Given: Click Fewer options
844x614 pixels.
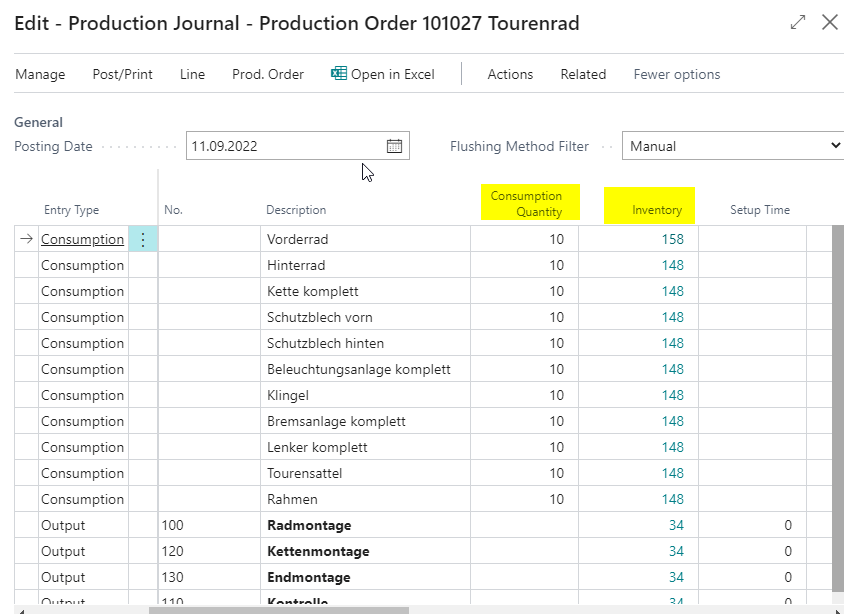Looking at the screenshot, I should tap(677, 74).
